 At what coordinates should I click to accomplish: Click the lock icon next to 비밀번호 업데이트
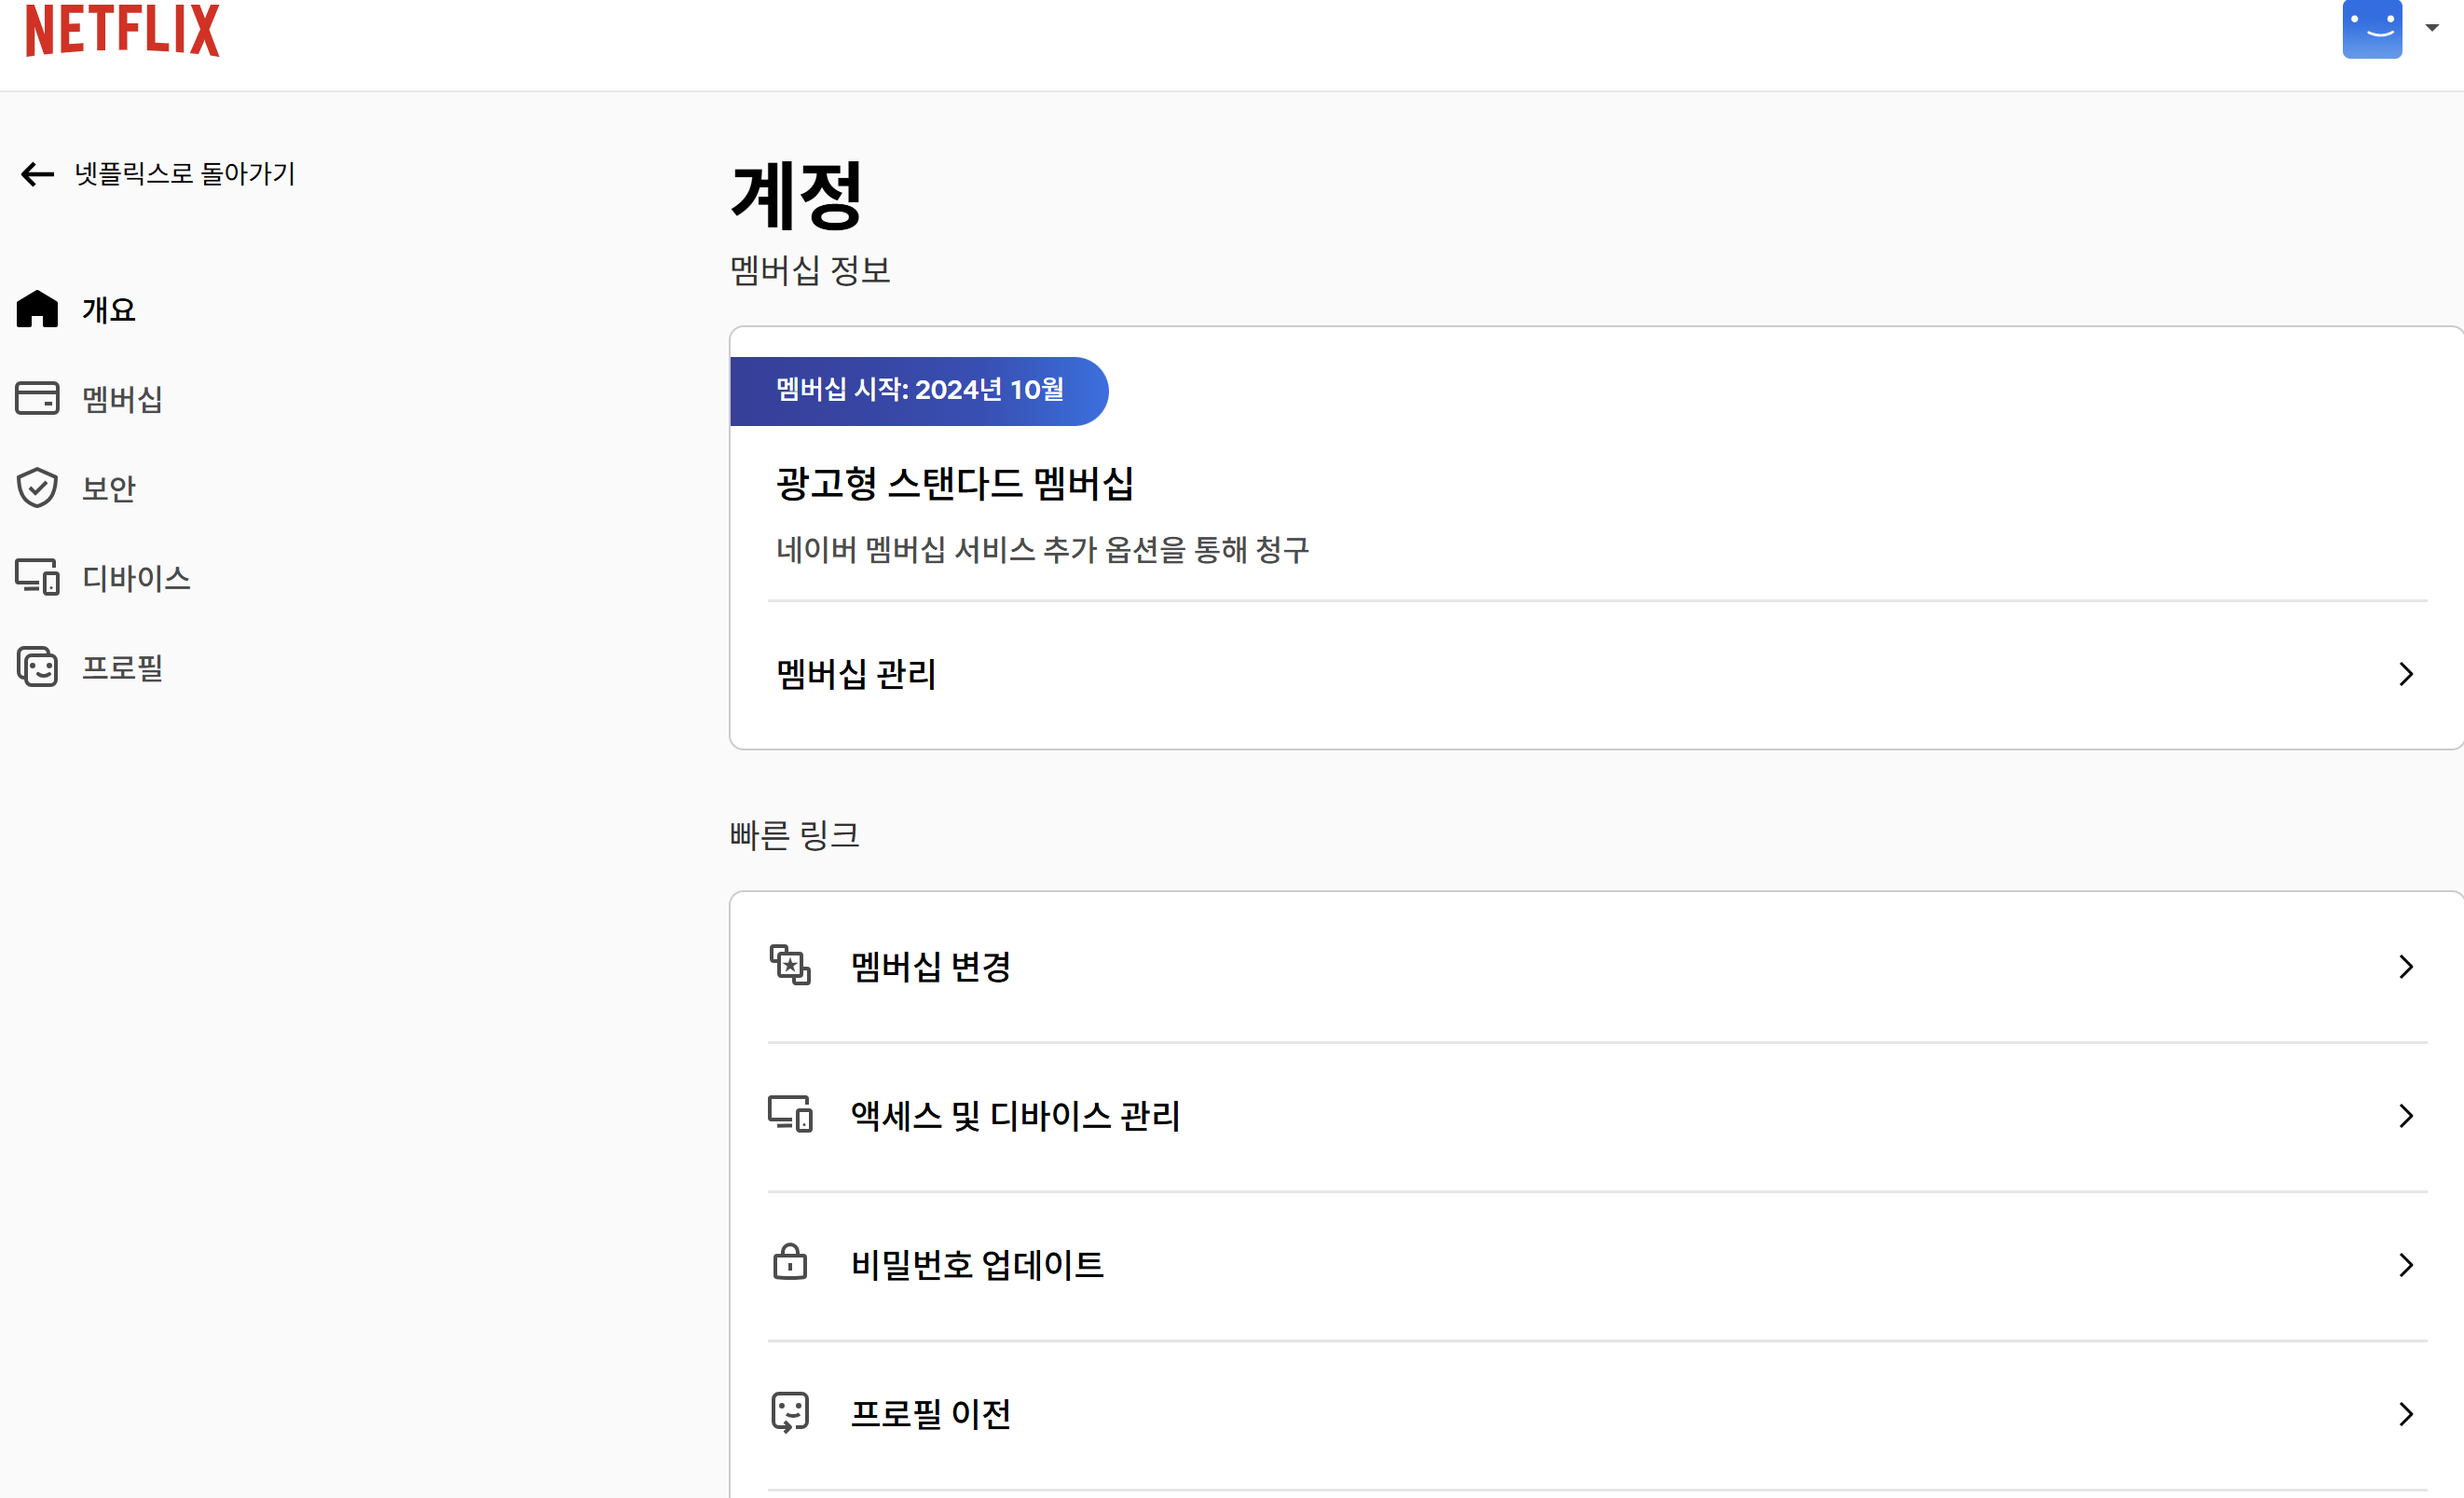point(791,1263)
